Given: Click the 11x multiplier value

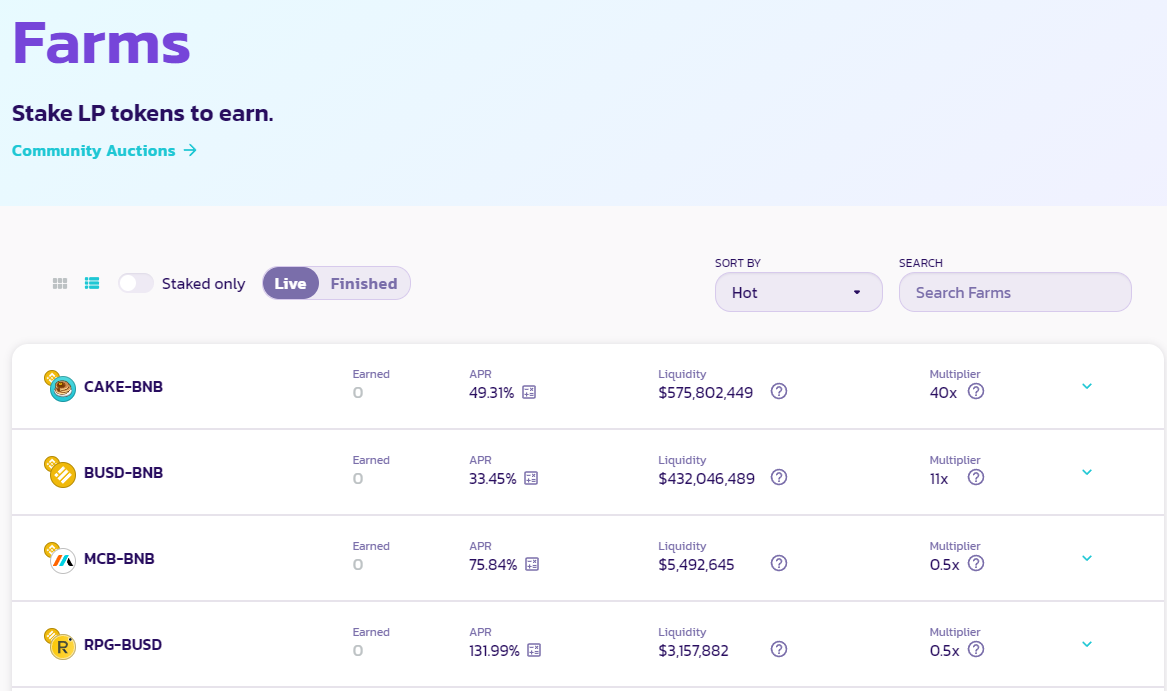Looking at the screenshot, I should click(939, 479).
